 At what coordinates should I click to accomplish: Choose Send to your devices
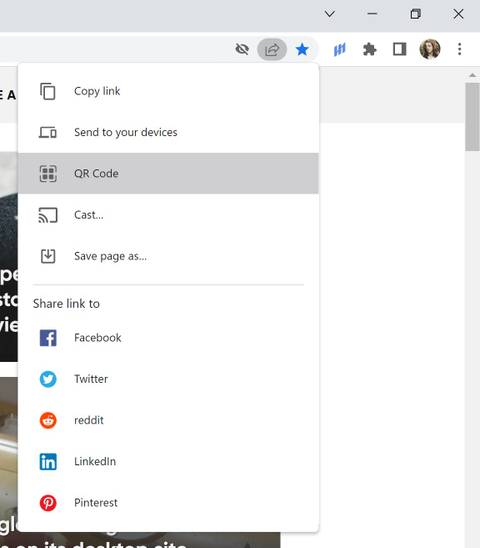168,132
